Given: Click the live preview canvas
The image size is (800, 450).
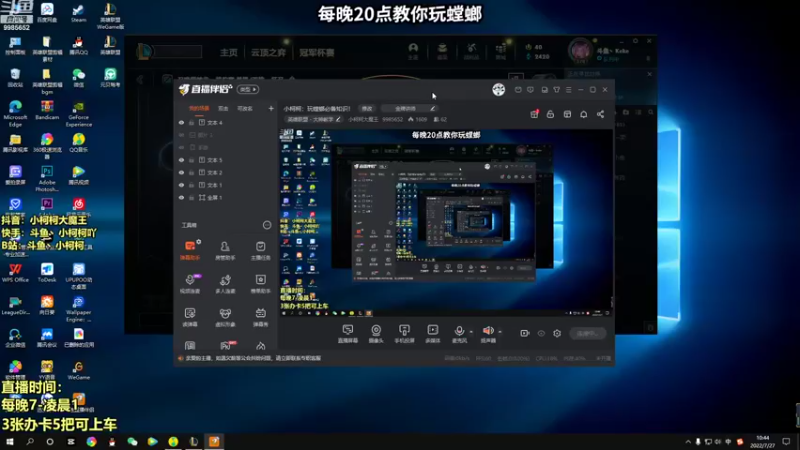Looking at the screenshot, I should [x=446, y=222].
